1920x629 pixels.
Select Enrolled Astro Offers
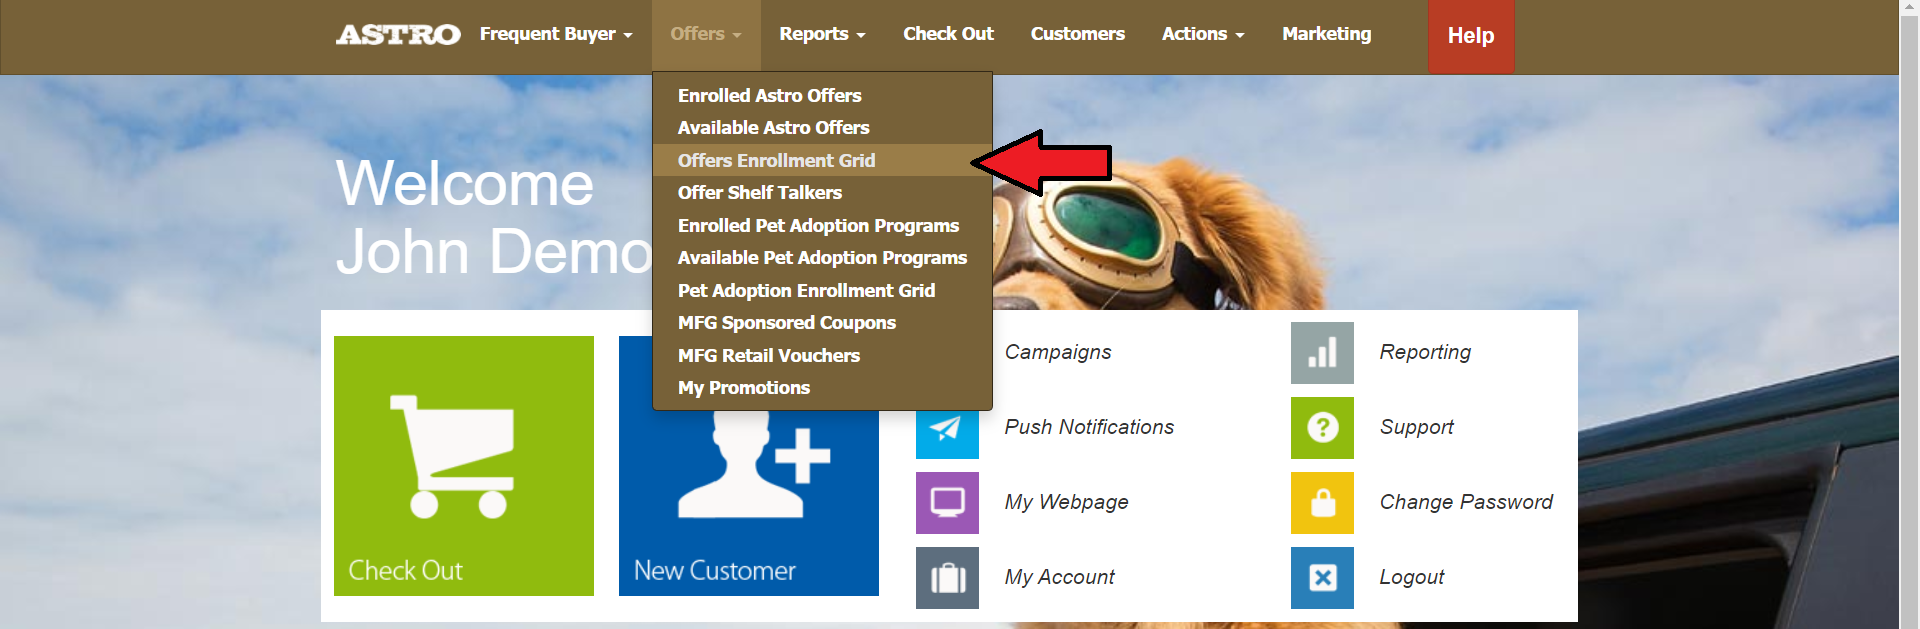tap(821, 96)
